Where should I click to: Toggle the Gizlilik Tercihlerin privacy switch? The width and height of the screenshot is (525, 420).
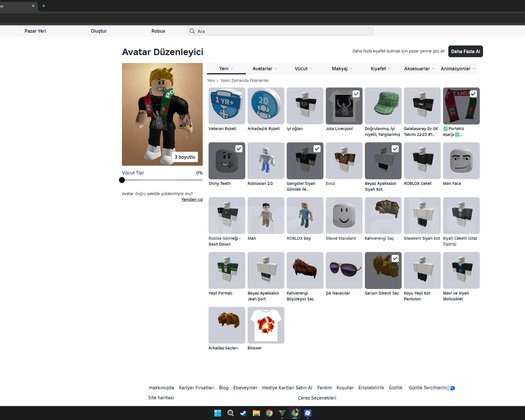pos(451,388)
